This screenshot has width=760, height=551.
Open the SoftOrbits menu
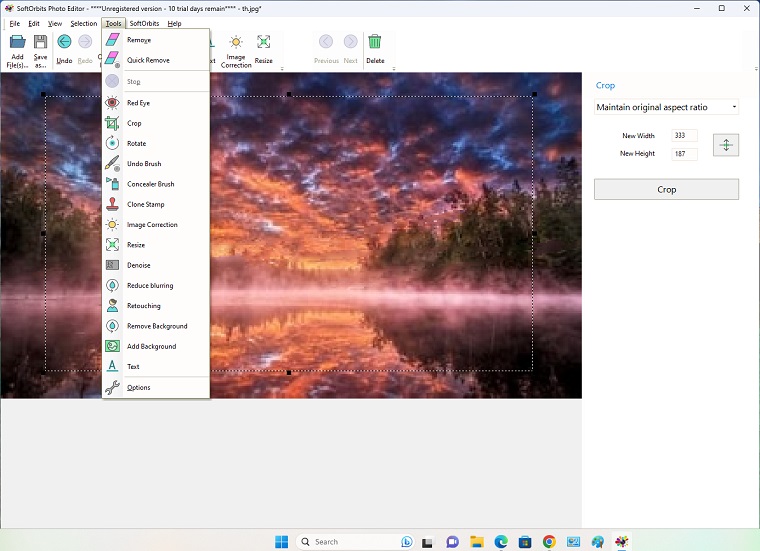(144, 23)
